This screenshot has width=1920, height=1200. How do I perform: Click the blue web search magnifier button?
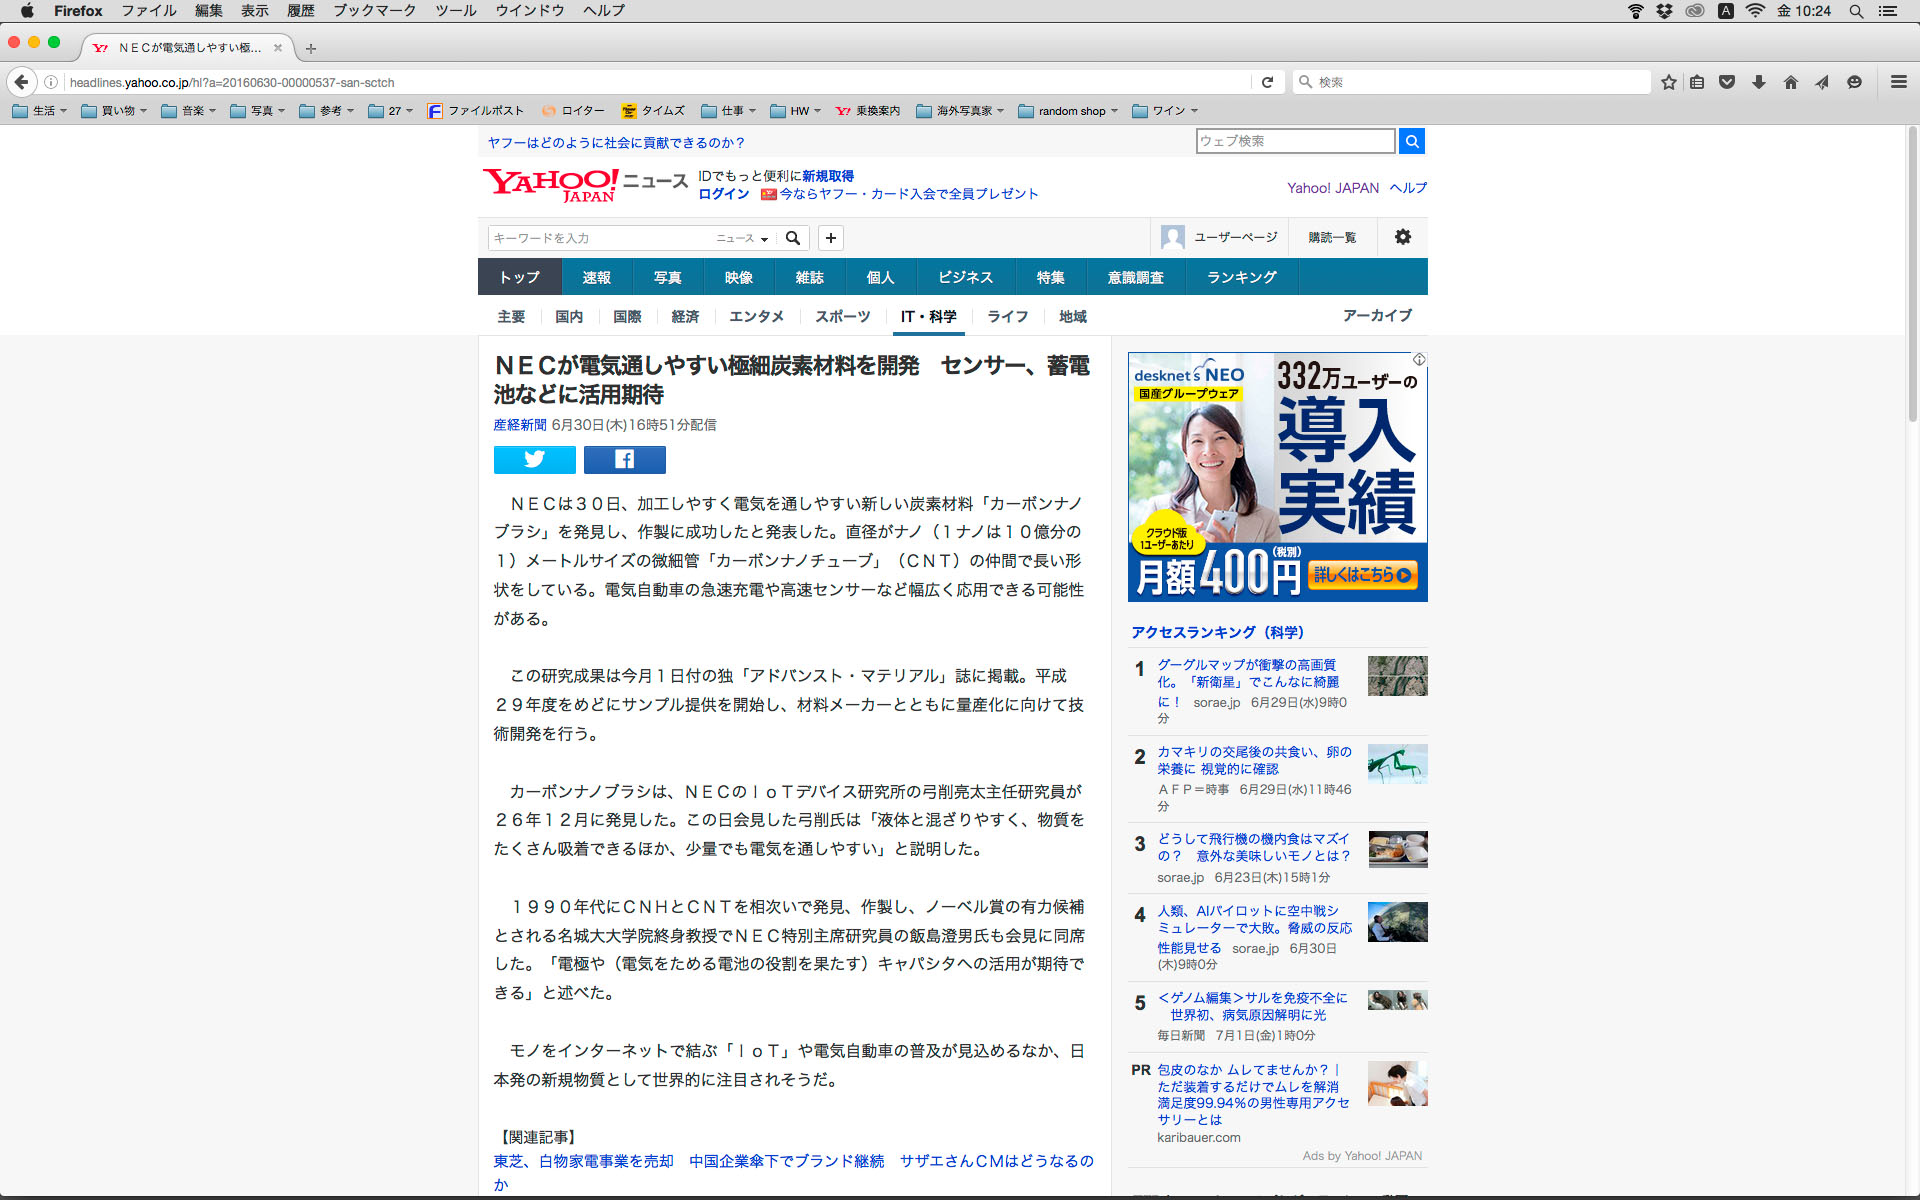click(1411, 141)
